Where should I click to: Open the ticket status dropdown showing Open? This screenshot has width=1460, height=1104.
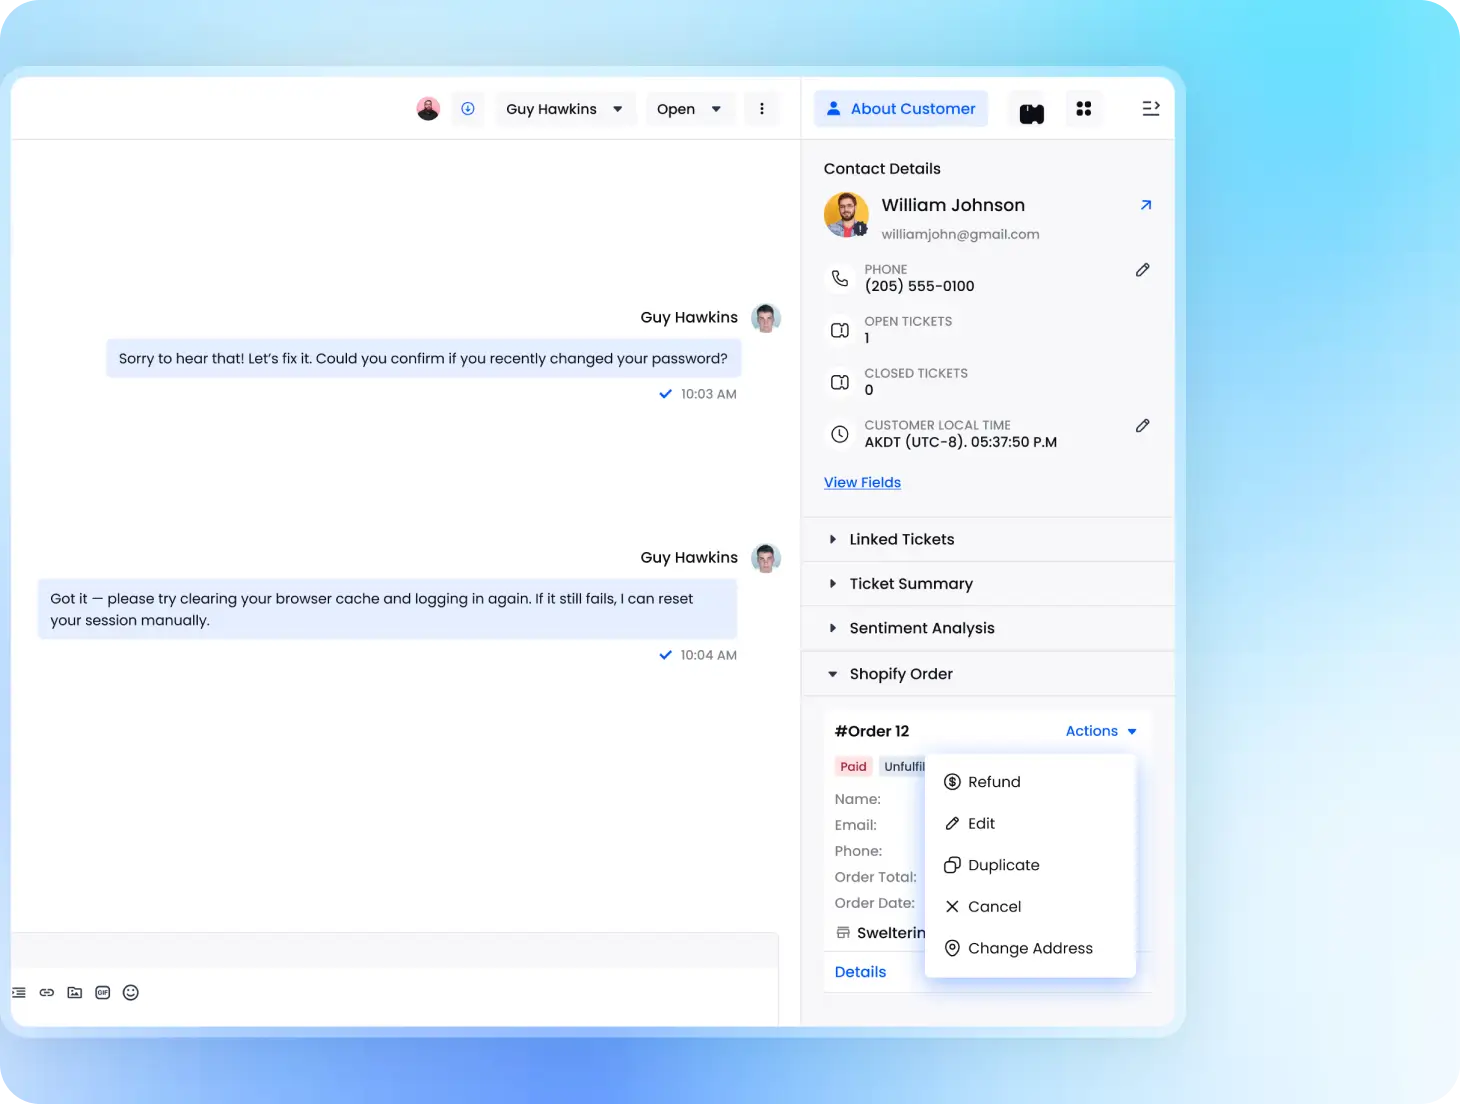pos(689,109)
